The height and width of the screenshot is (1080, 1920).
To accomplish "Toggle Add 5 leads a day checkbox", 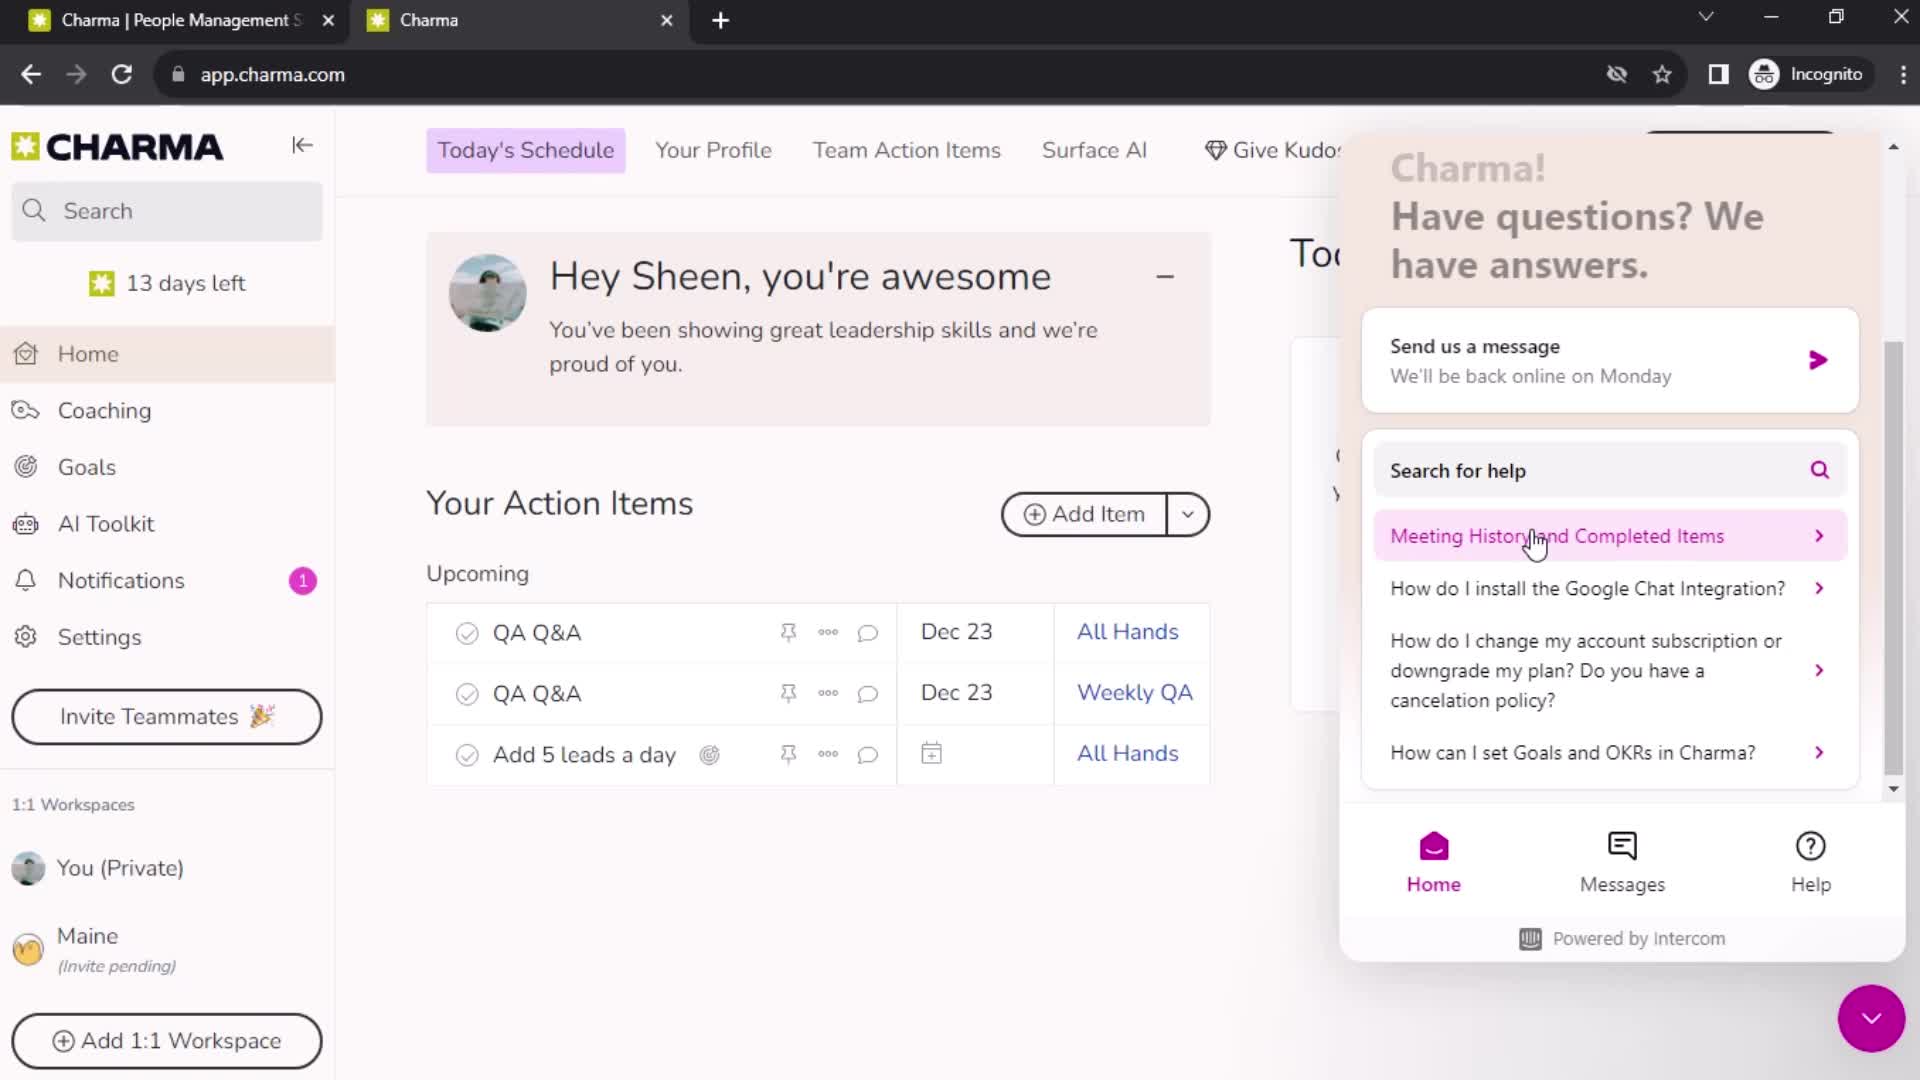I will coord(467,753).
